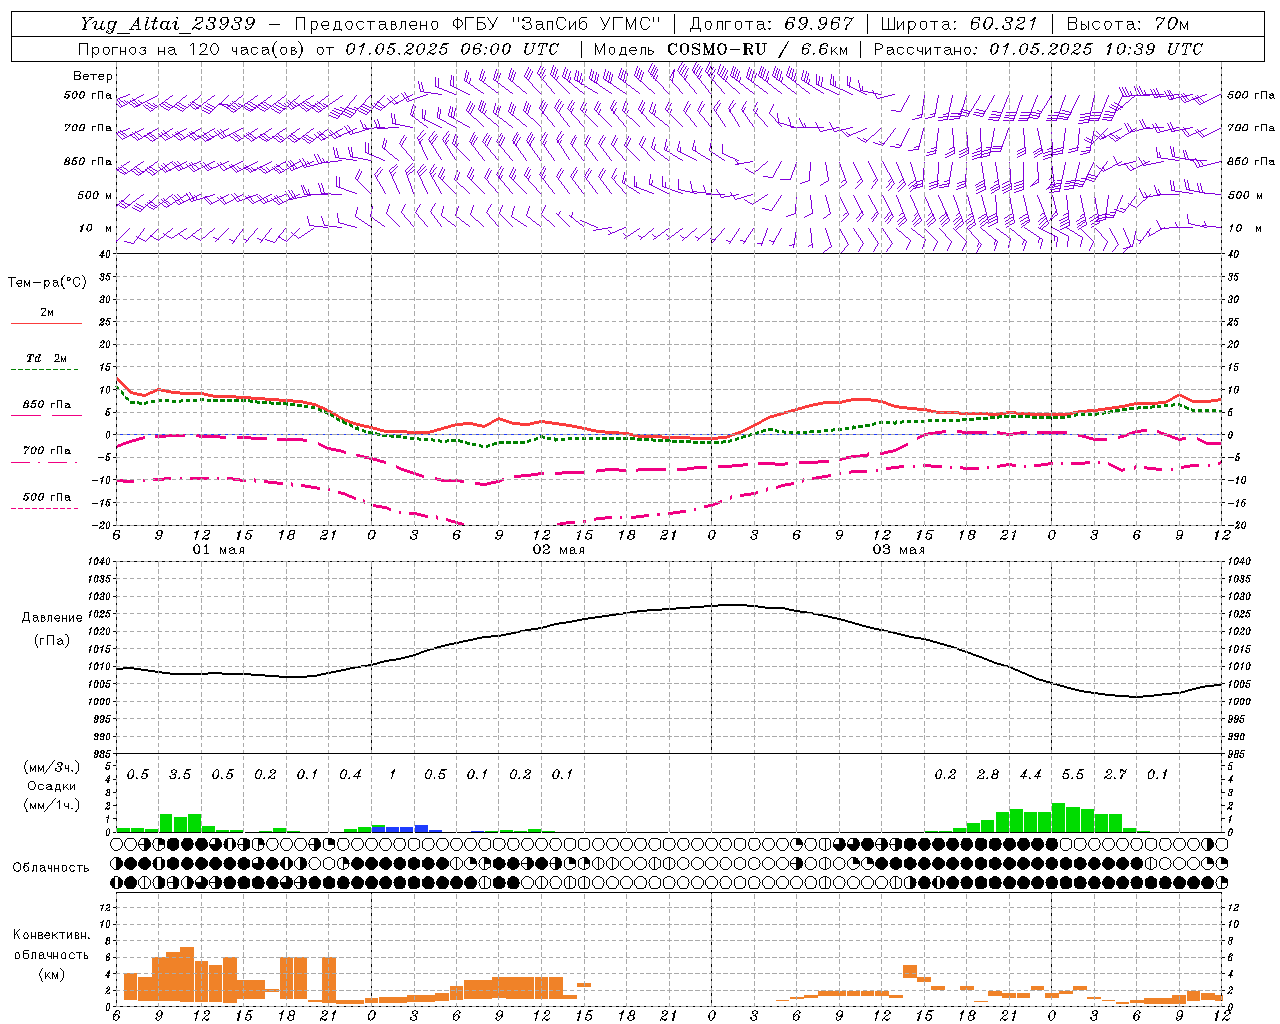Click the Ветер panel label
This screenshot has height=1024, width=1280.
tap(93, 76)
